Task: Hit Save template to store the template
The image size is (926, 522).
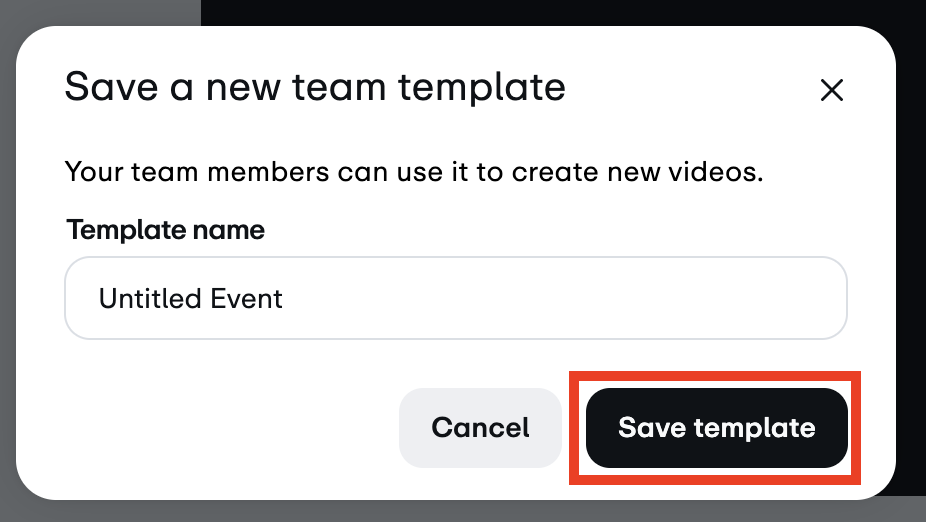Action: pos(716,428)
